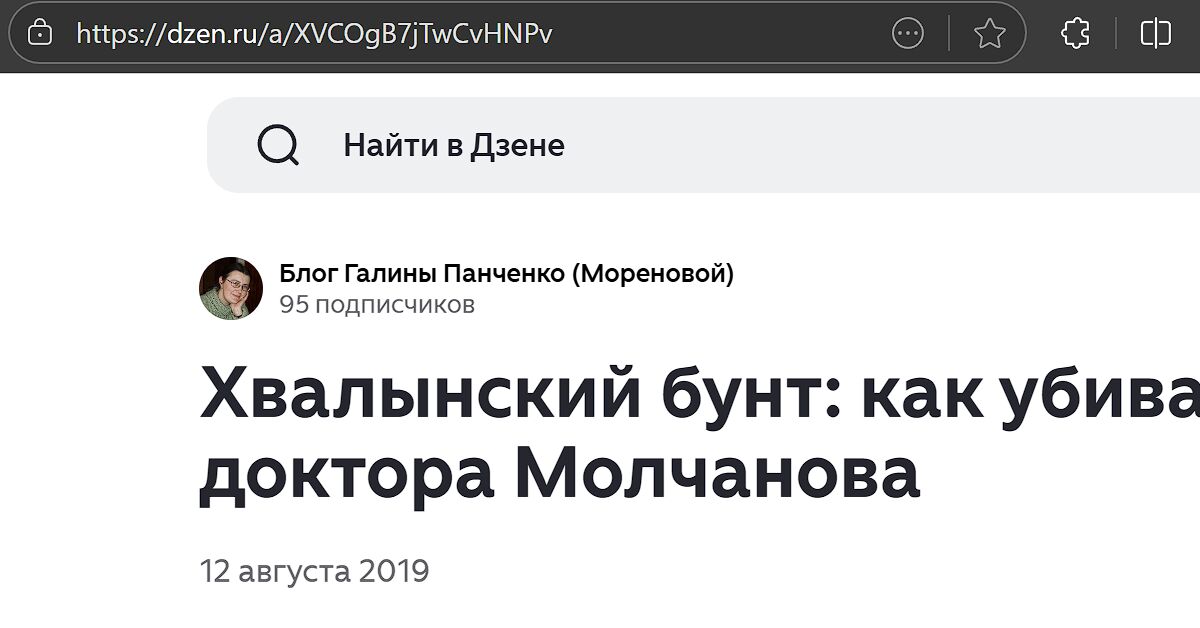
Task: Click the publish date "12 августа 2019"
Action: [314, 571]
